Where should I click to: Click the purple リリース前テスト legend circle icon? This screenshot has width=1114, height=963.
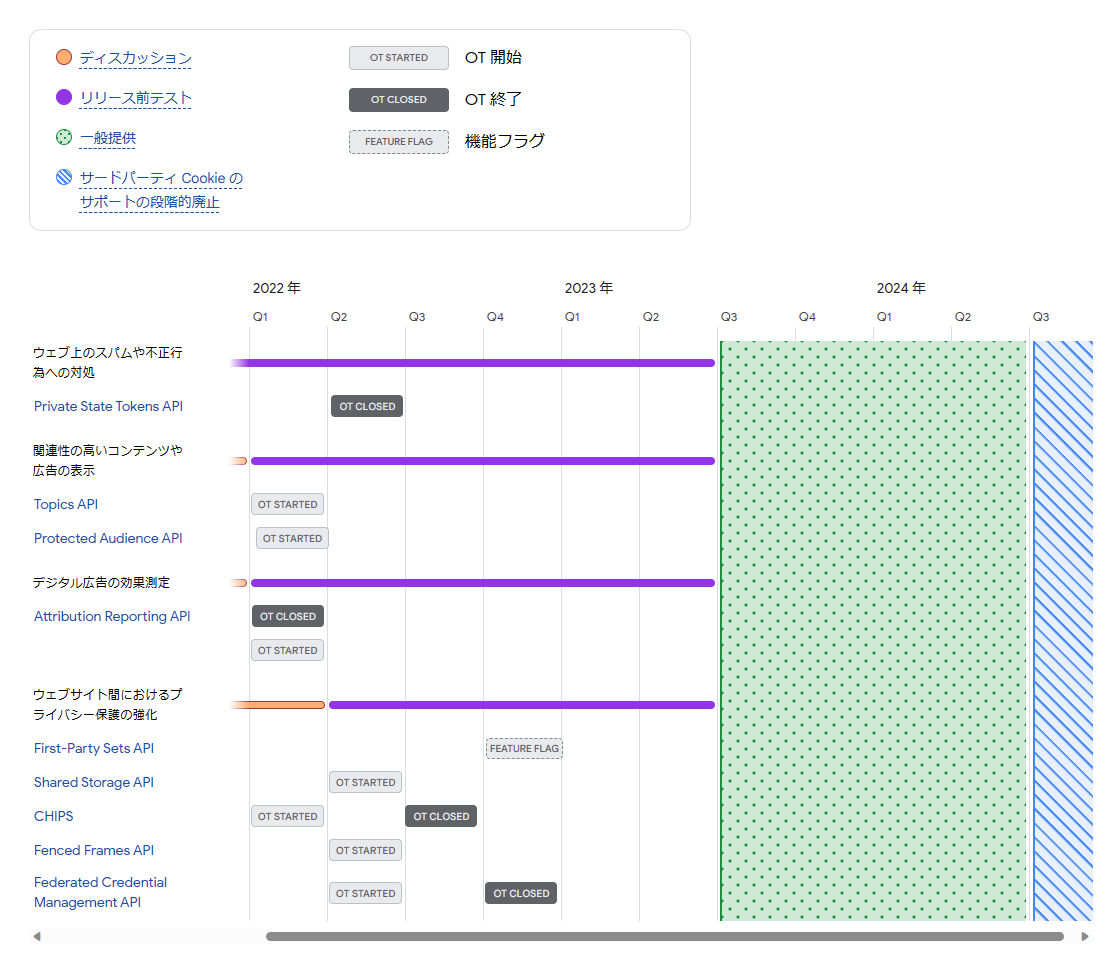64,97
